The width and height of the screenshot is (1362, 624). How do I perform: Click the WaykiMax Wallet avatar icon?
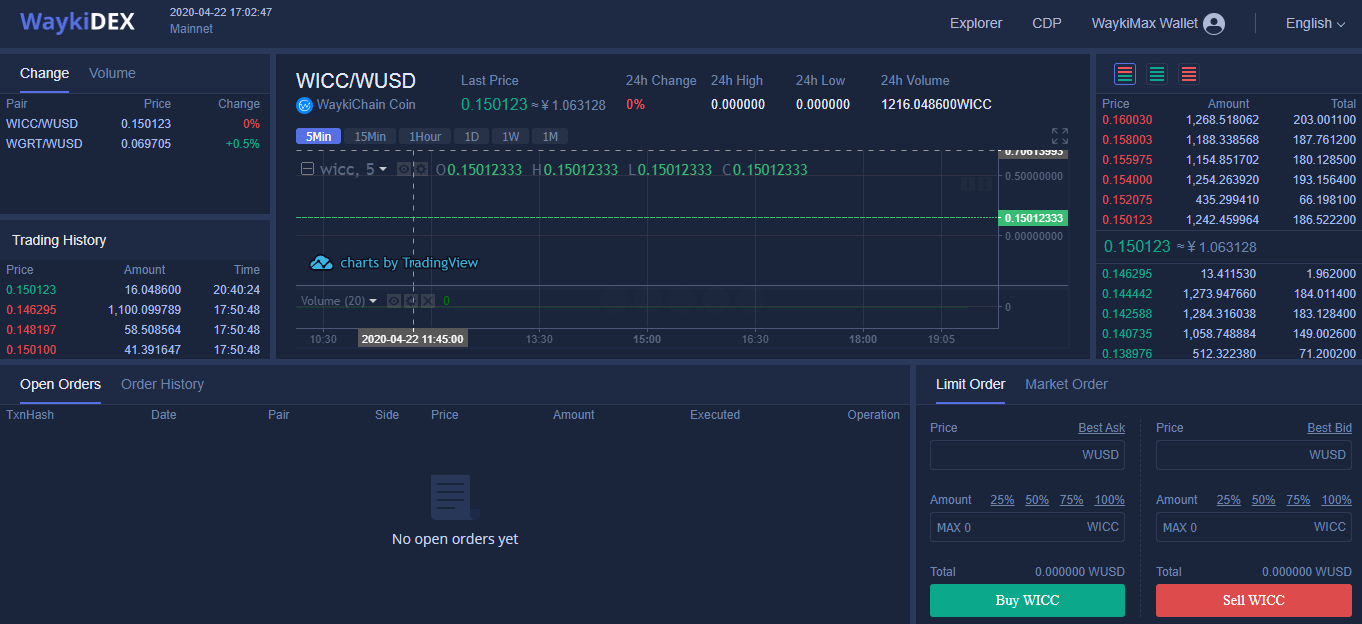(1214, 24)
